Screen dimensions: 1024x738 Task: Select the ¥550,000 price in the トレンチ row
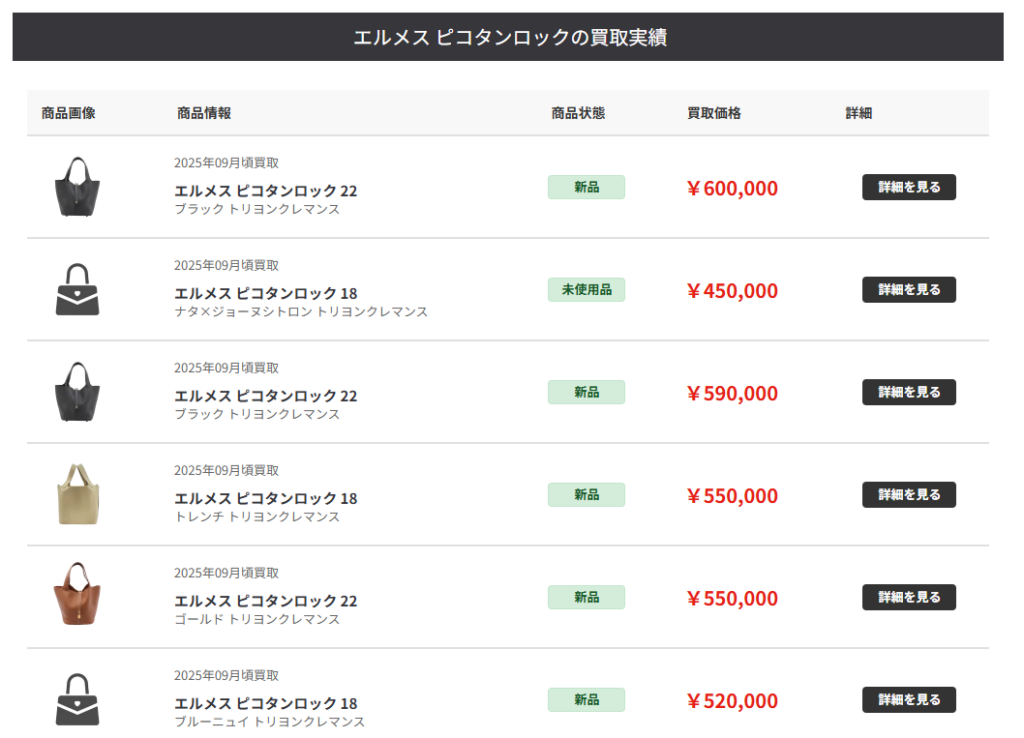(x=732, y=496)
